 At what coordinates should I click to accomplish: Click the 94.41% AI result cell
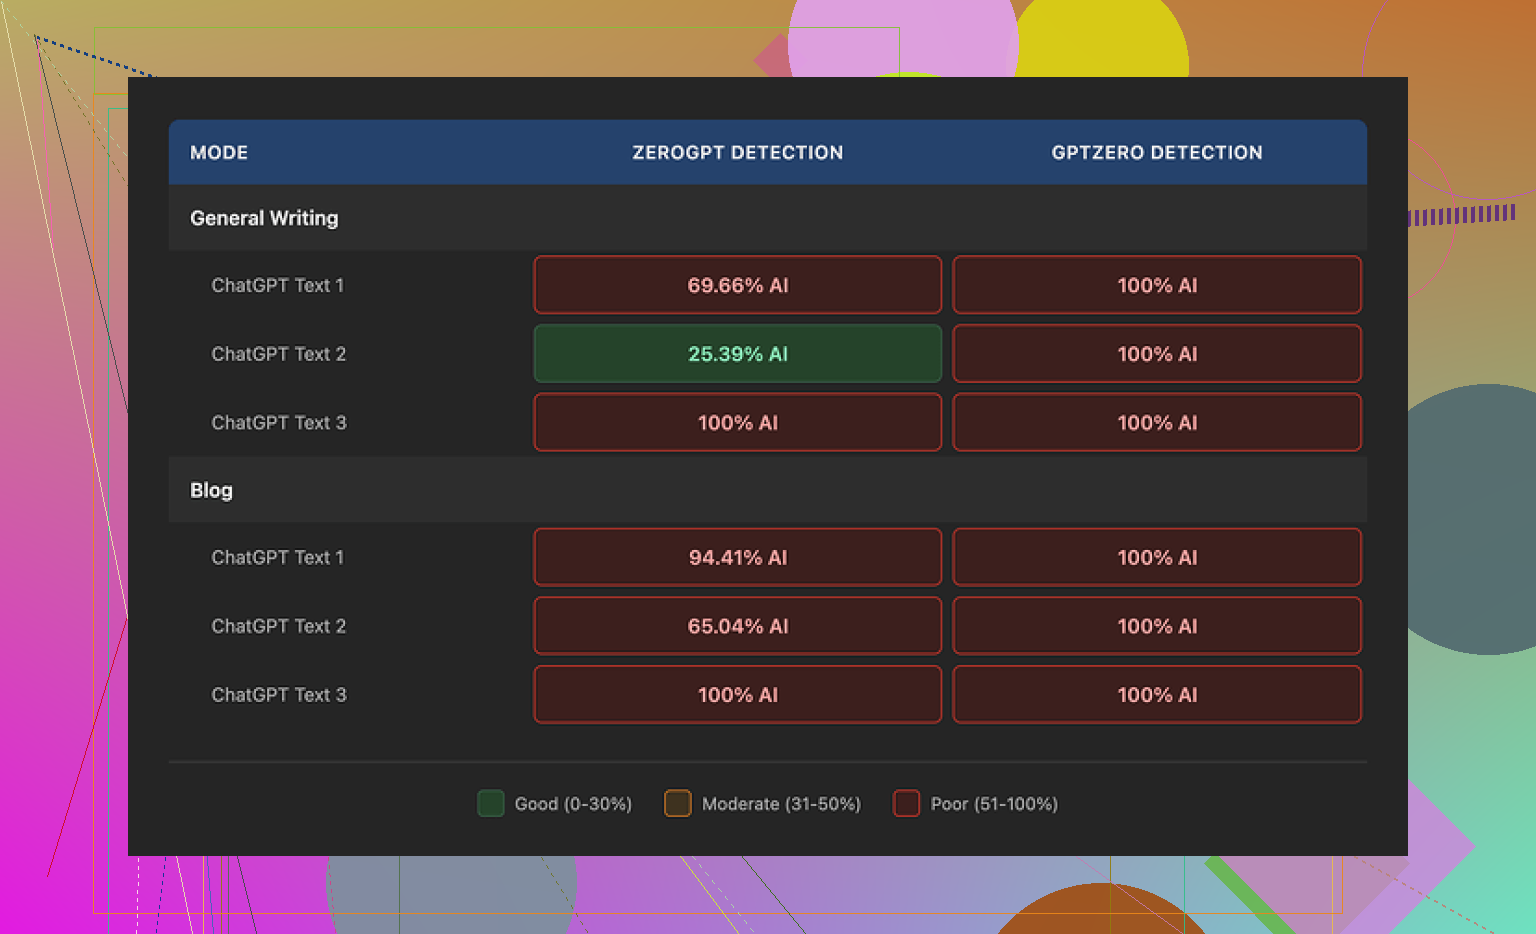pyautogui.click(x=737, y=557)
